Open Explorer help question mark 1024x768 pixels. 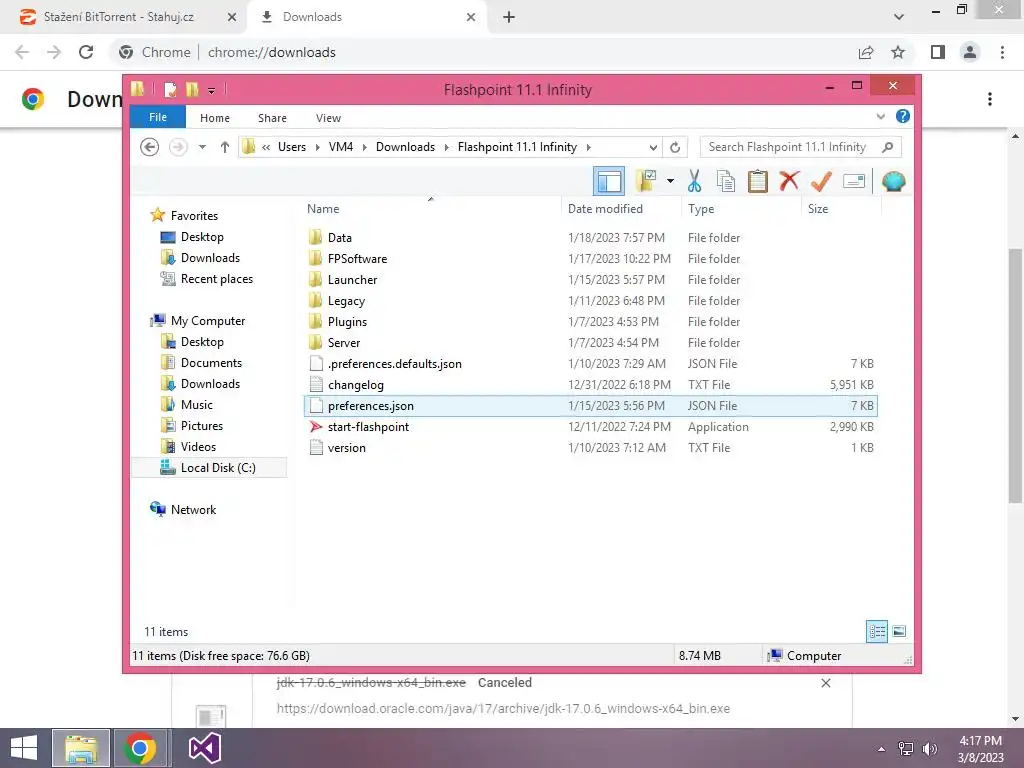click(903, 116)
